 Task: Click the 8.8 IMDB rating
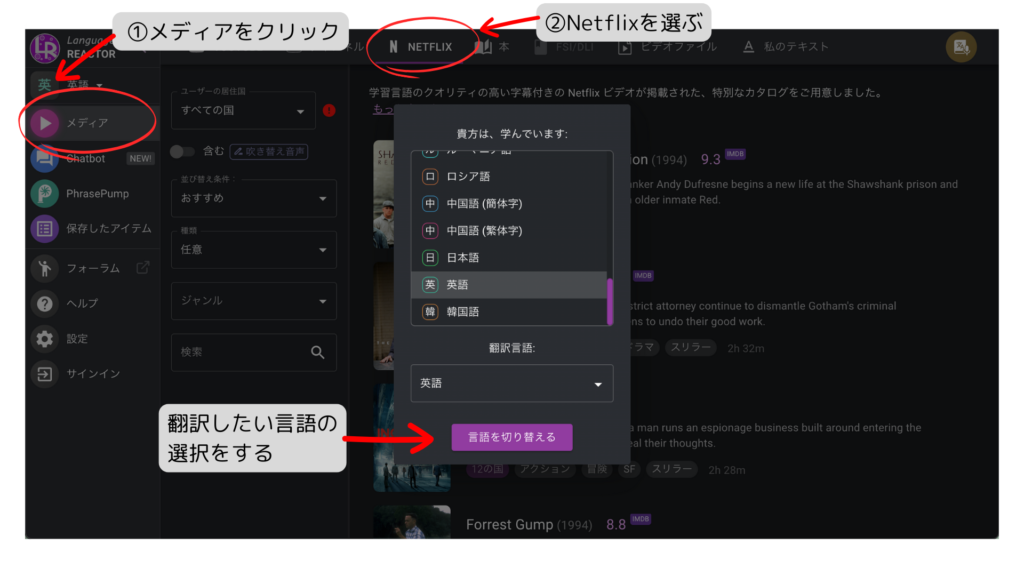[x=616, y=524]
